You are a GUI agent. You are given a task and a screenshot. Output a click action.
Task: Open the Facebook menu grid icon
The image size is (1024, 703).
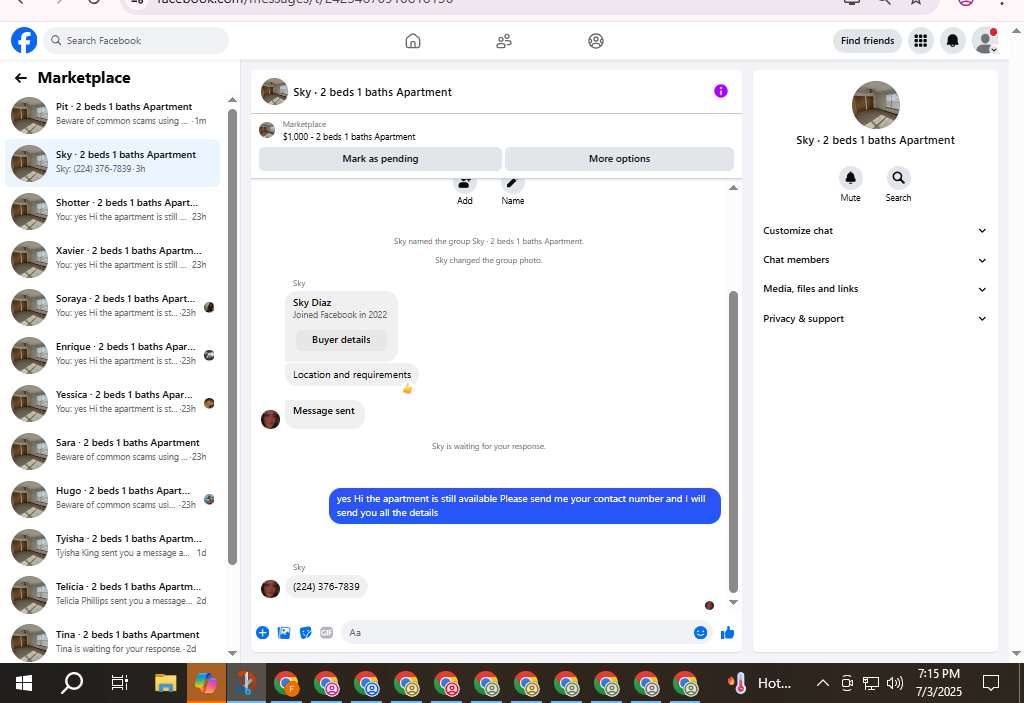pos(921,41)
